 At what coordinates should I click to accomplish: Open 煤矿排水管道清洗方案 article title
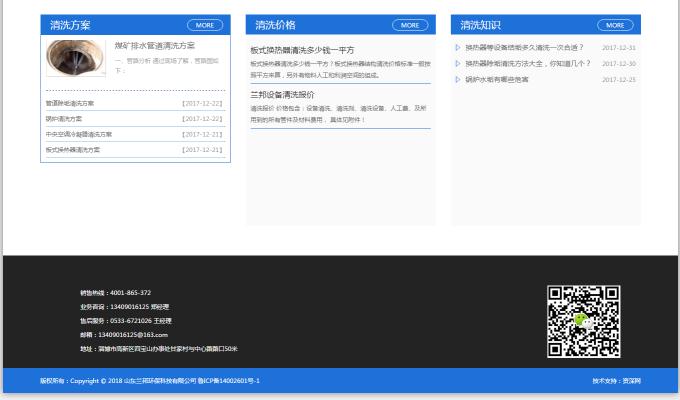(154, 46)
